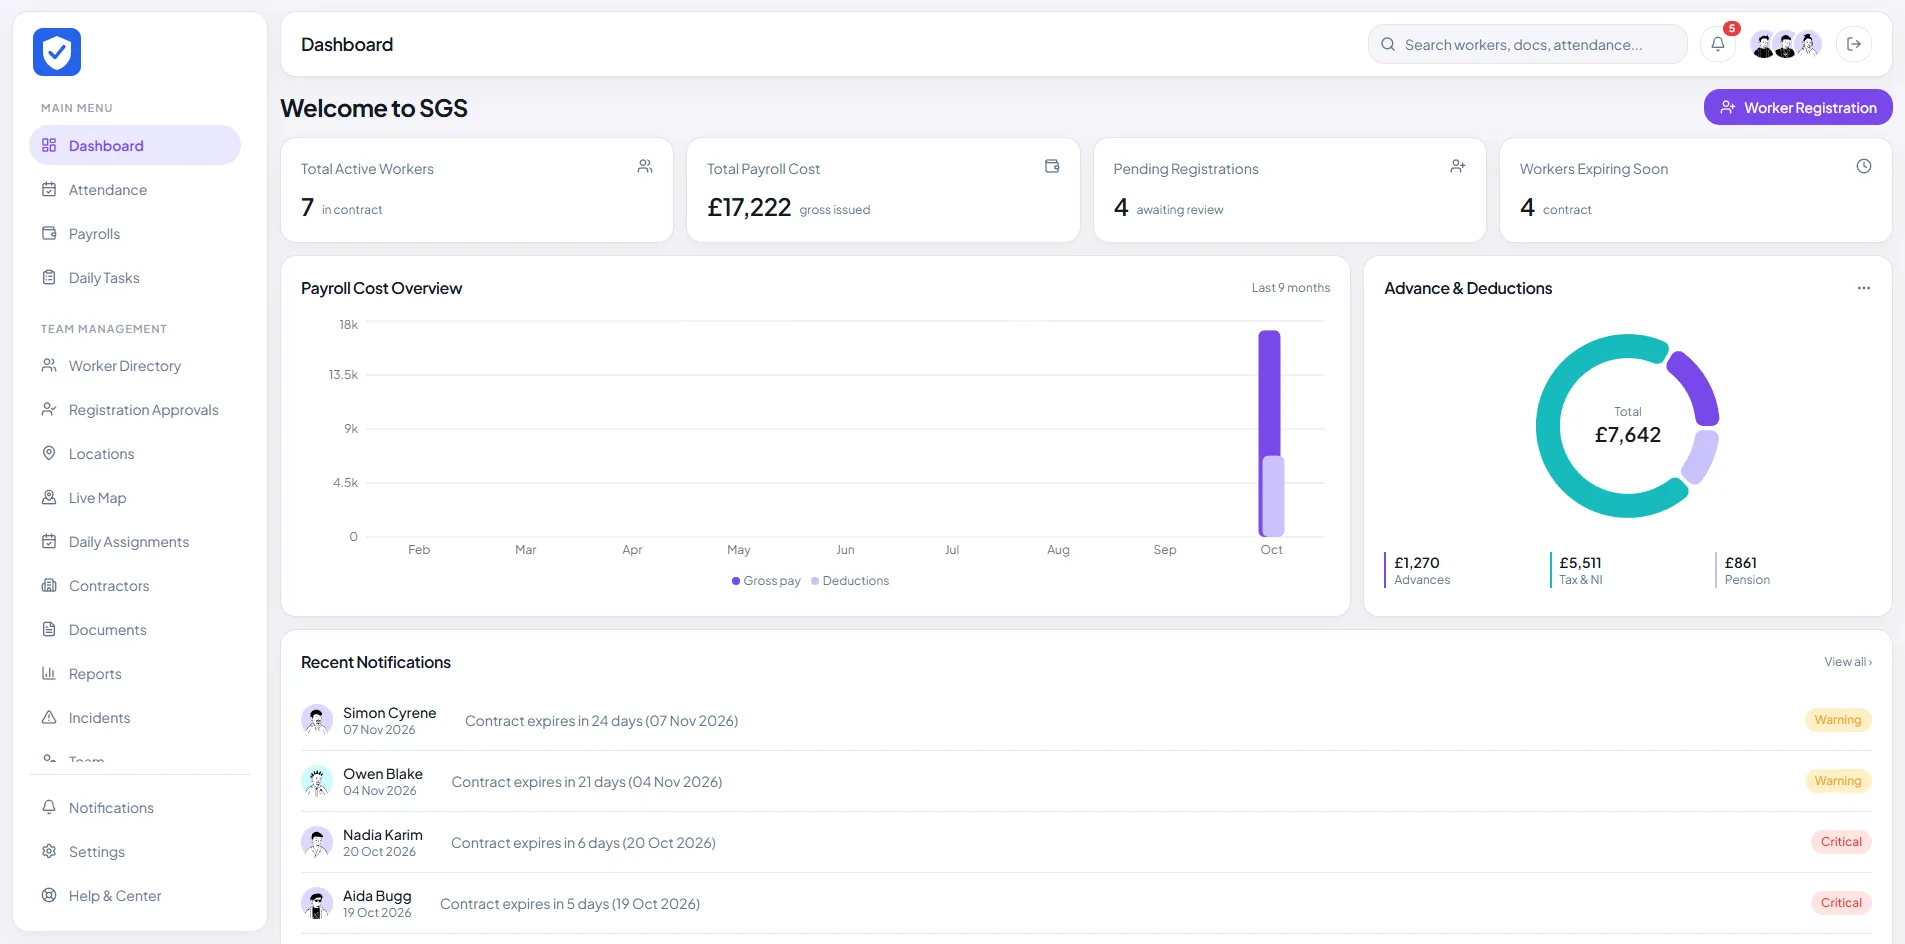Screen dimensions: 1905x944
Task: Toggle Gross pay legend in chart
Action: pyautogui.click(x=766, y=581)
